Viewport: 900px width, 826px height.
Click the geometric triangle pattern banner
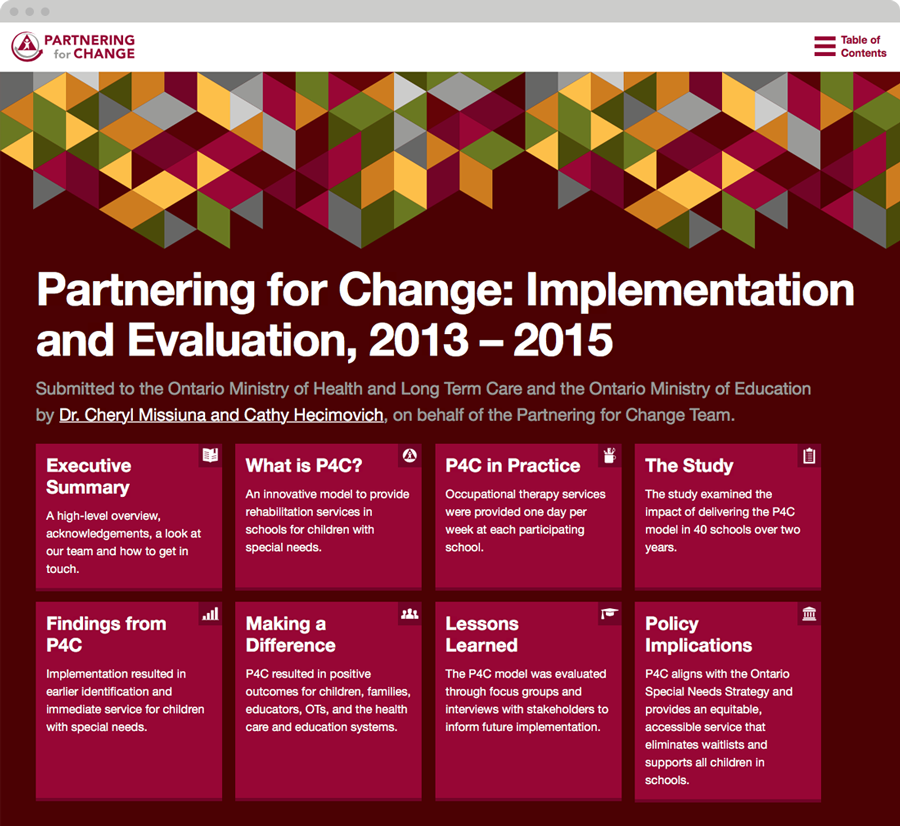coord(450,160)
